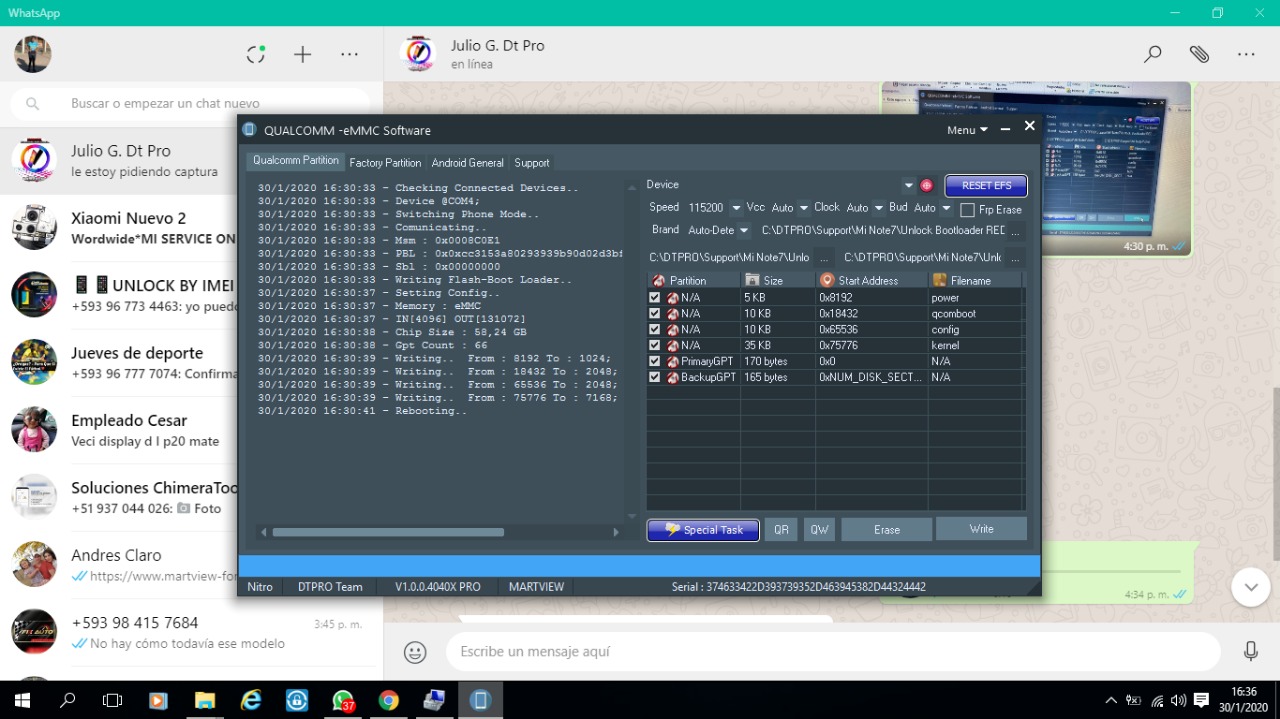
Task: Uncheck the power partition row checkbox
Action: click(x=655, y=297)
